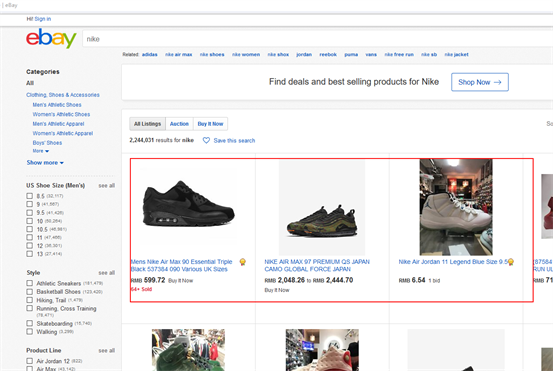Click into the search field containing nike
Screen dimensions: 553x371
(317, 39)
